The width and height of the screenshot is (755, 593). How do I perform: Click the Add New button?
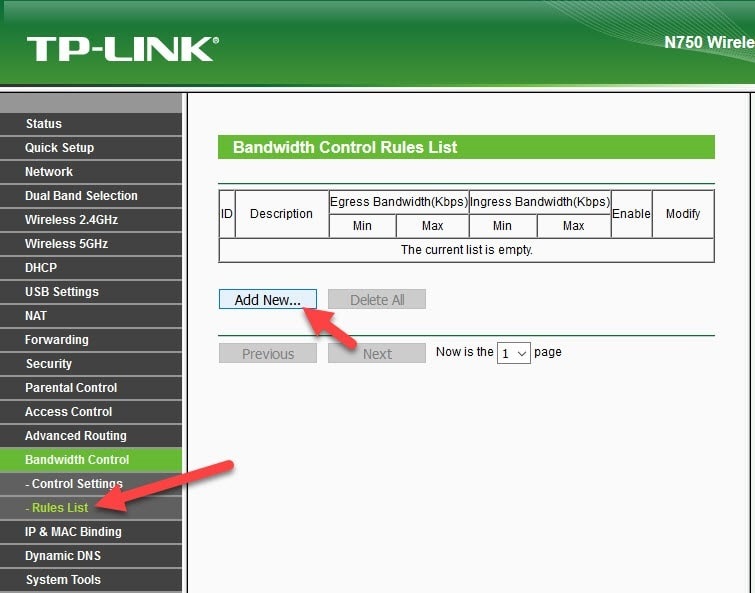click(267, 299)
